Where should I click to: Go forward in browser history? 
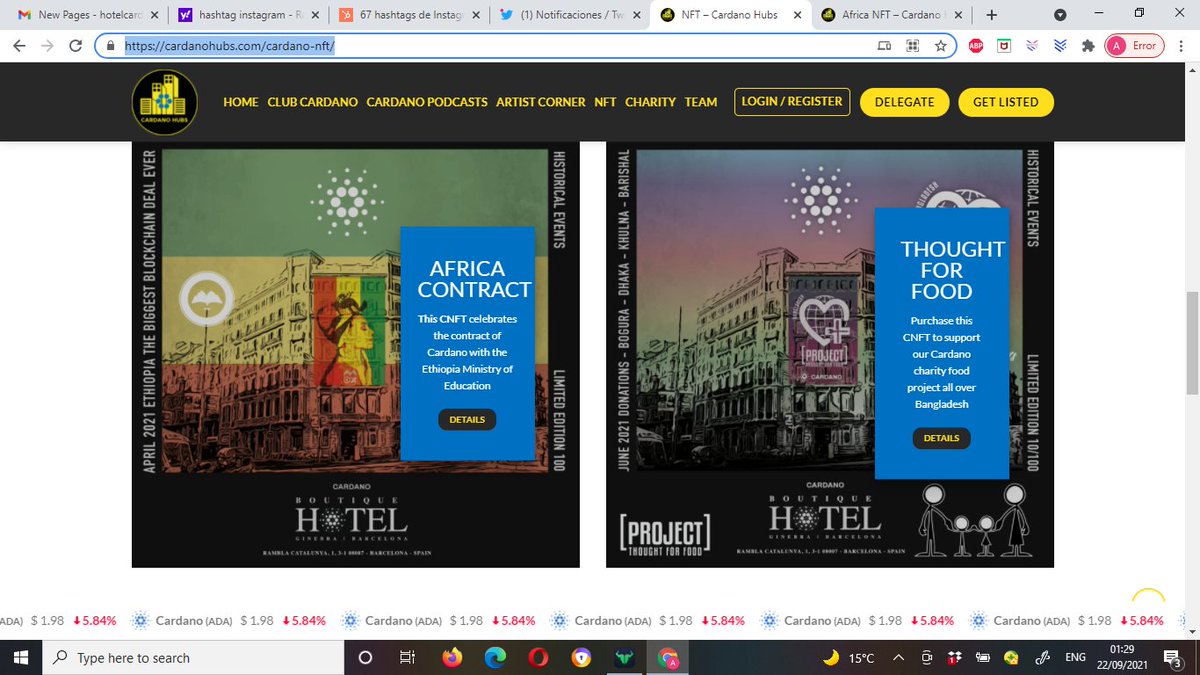tap(48, 46)
